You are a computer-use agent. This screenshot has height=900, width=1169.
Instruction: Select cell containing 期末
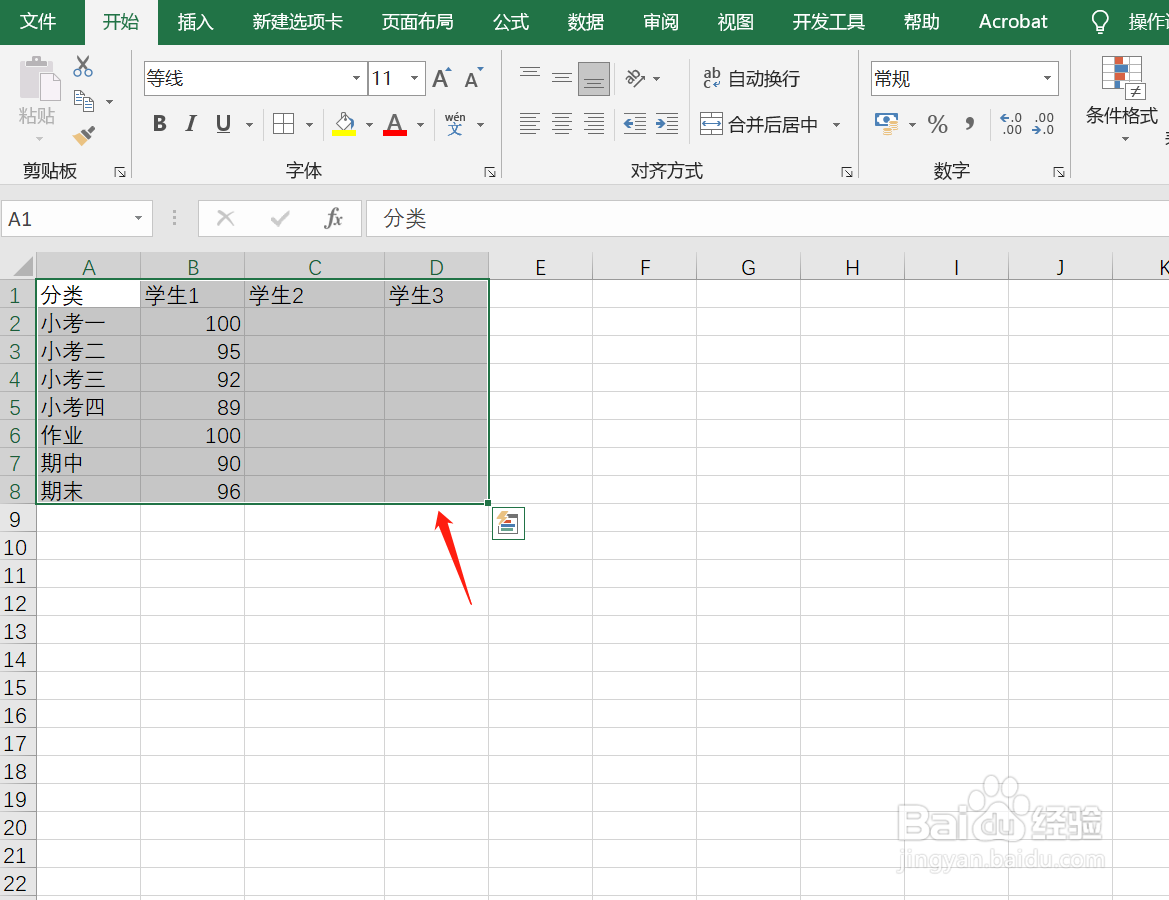point(88,491)
